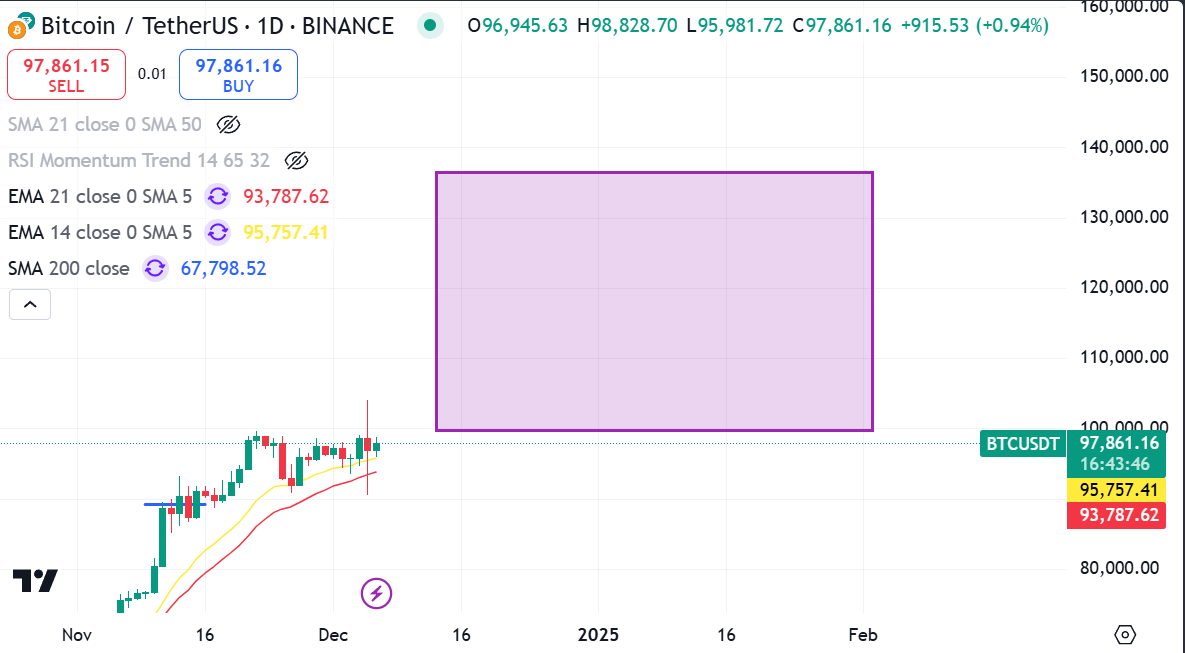Open Bitcoin / TetherUS symbol search
This screenshot has width=1185, height=653.
(217, 26)
